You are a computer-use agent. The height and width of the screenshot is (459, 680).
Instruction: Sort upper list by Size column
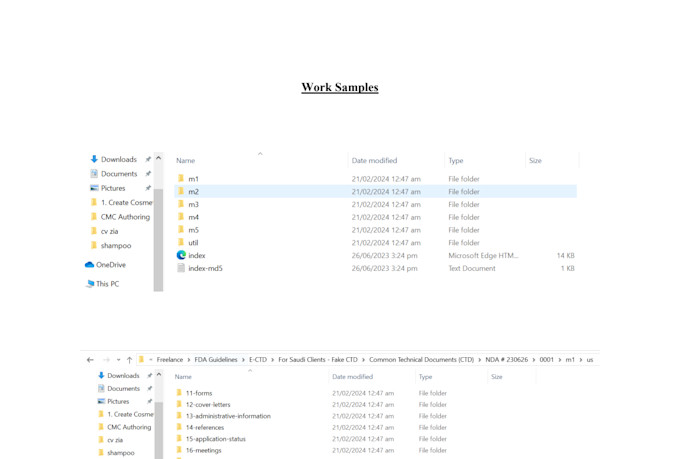click(535, 161)
